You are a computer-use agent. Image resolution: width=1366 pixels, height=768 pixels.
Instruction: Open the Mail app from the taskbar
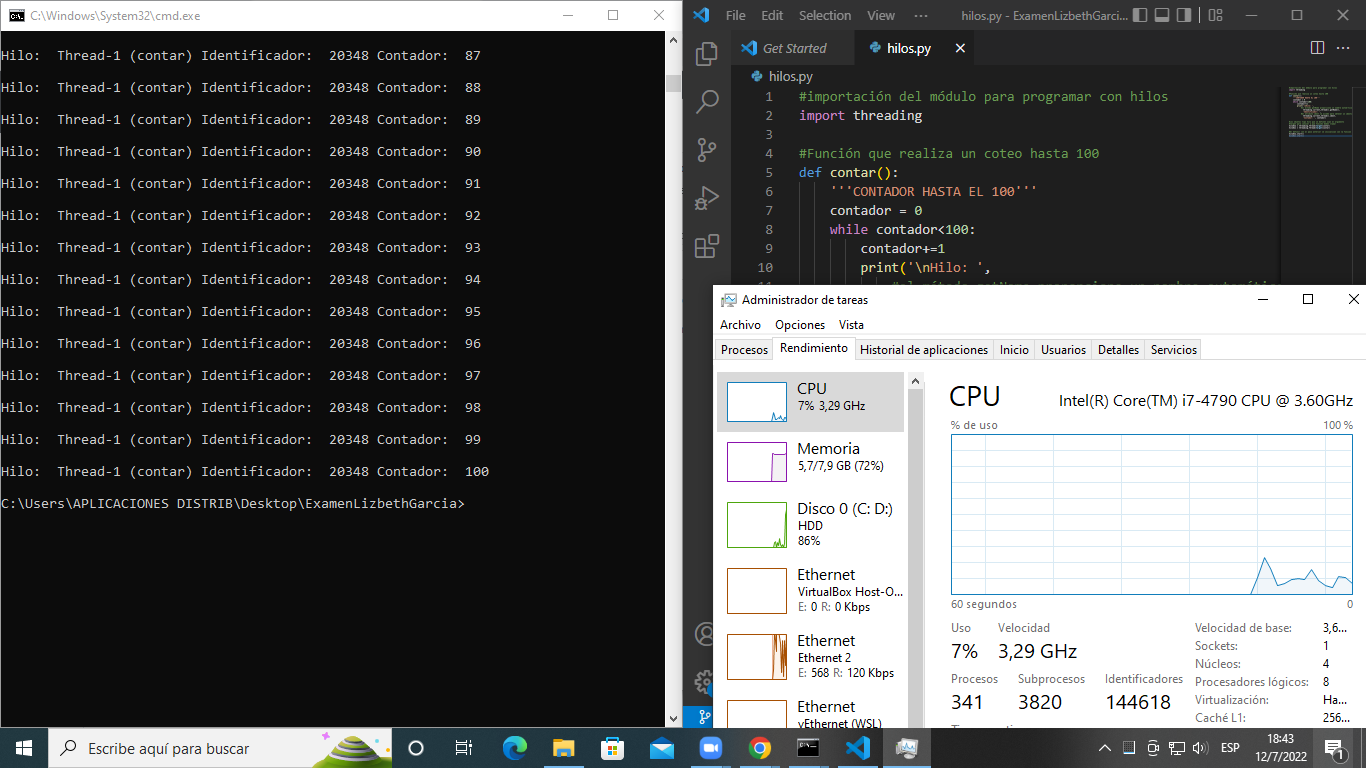point(661,748)
